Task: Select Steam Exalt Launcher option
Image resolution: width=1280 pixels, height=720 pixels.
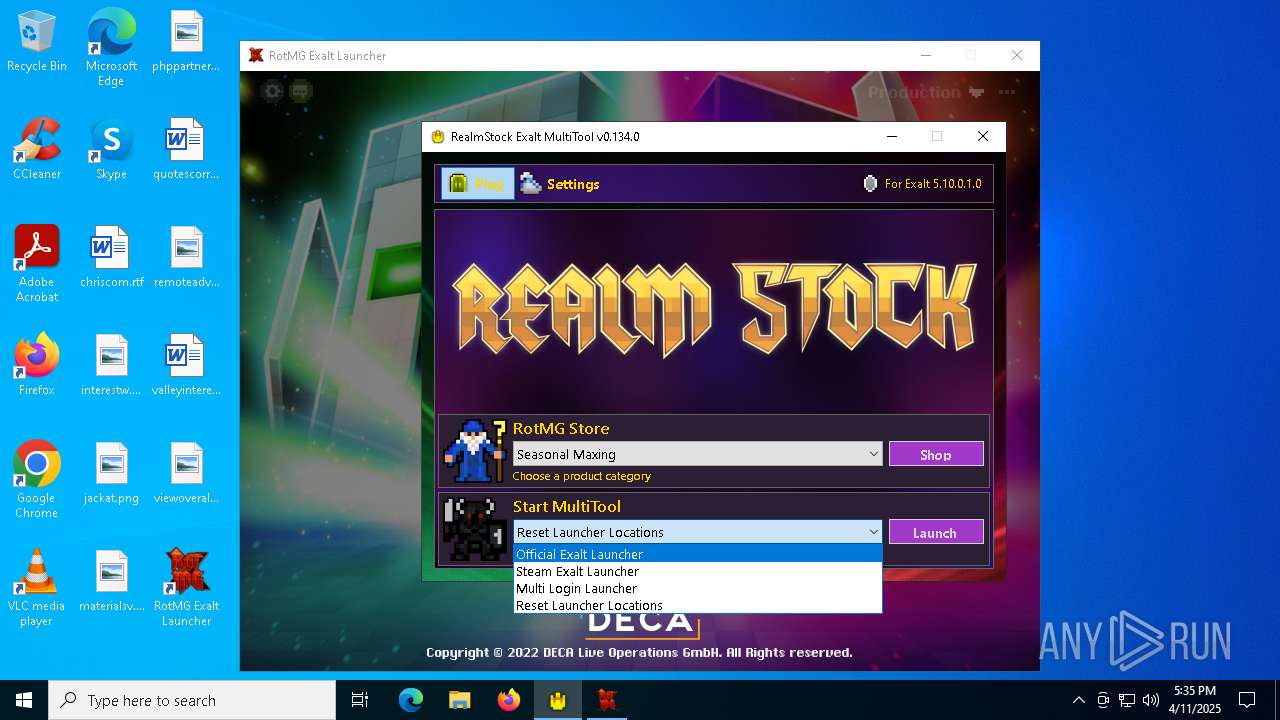Action: point(698,571)
